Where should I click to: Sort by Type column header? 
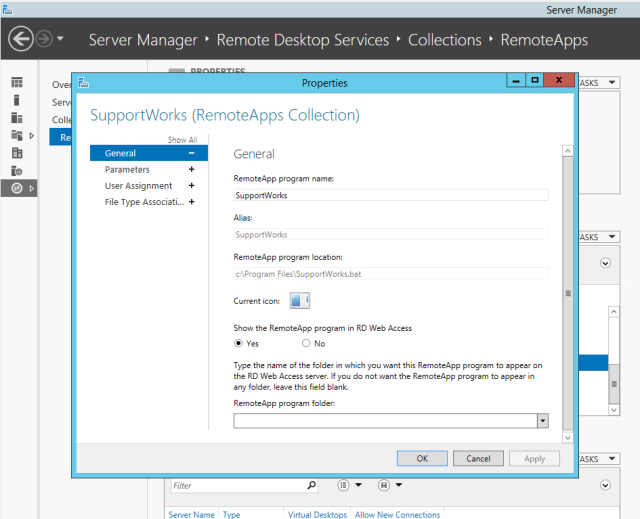pyautogui.click(x=231, y=514)
